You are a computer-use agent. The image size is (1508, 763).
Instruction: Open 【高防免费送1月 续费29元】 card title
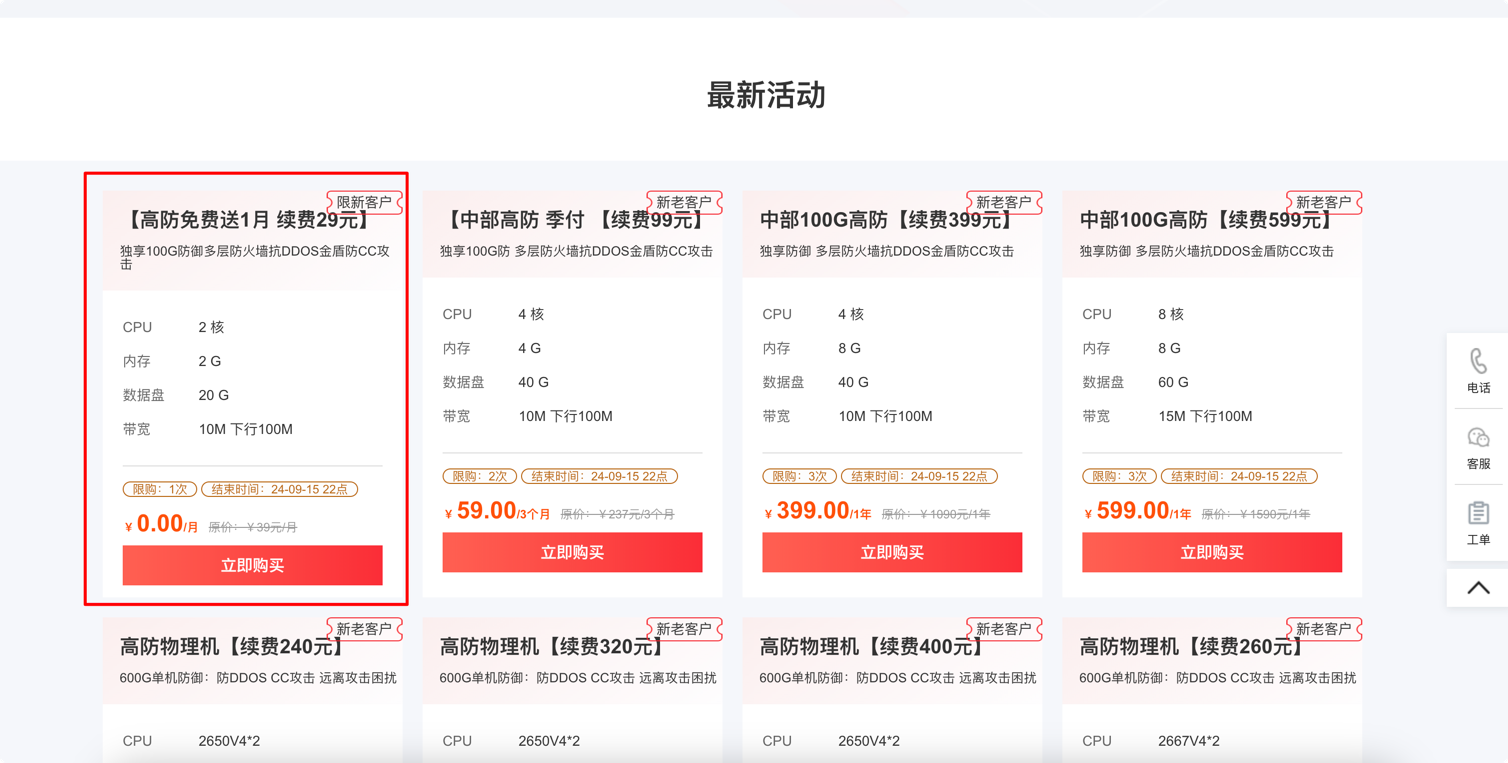[x=247, y=220]
